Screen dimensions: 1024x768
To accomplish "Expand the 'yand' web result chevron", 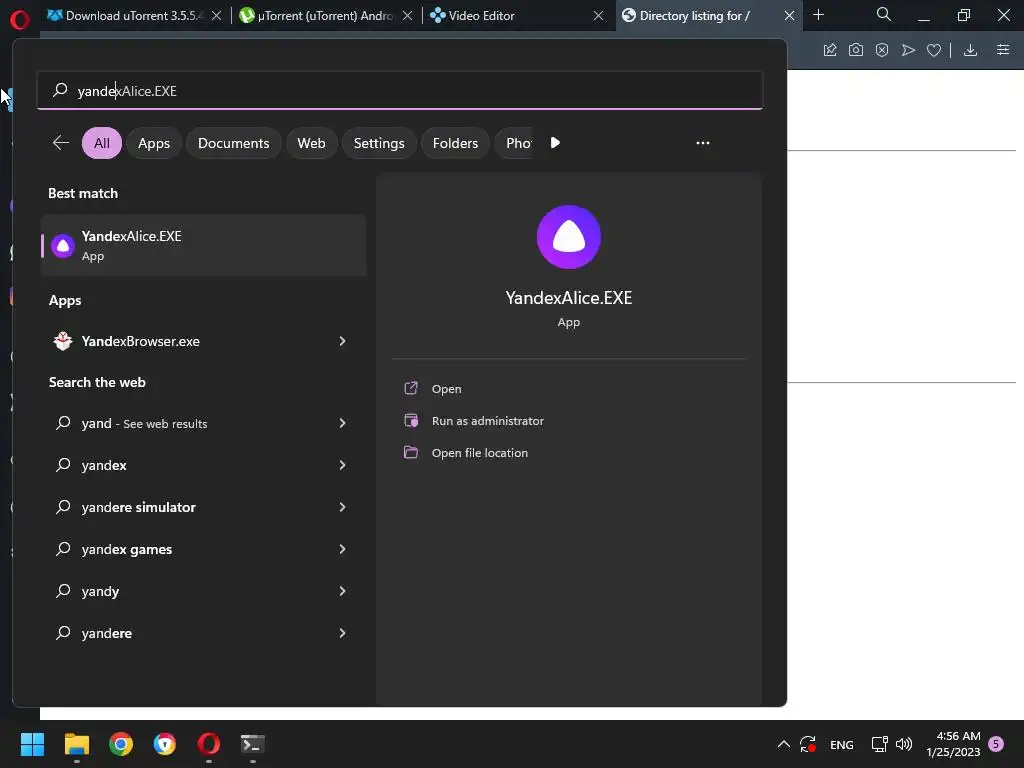I will coord(342,423).
